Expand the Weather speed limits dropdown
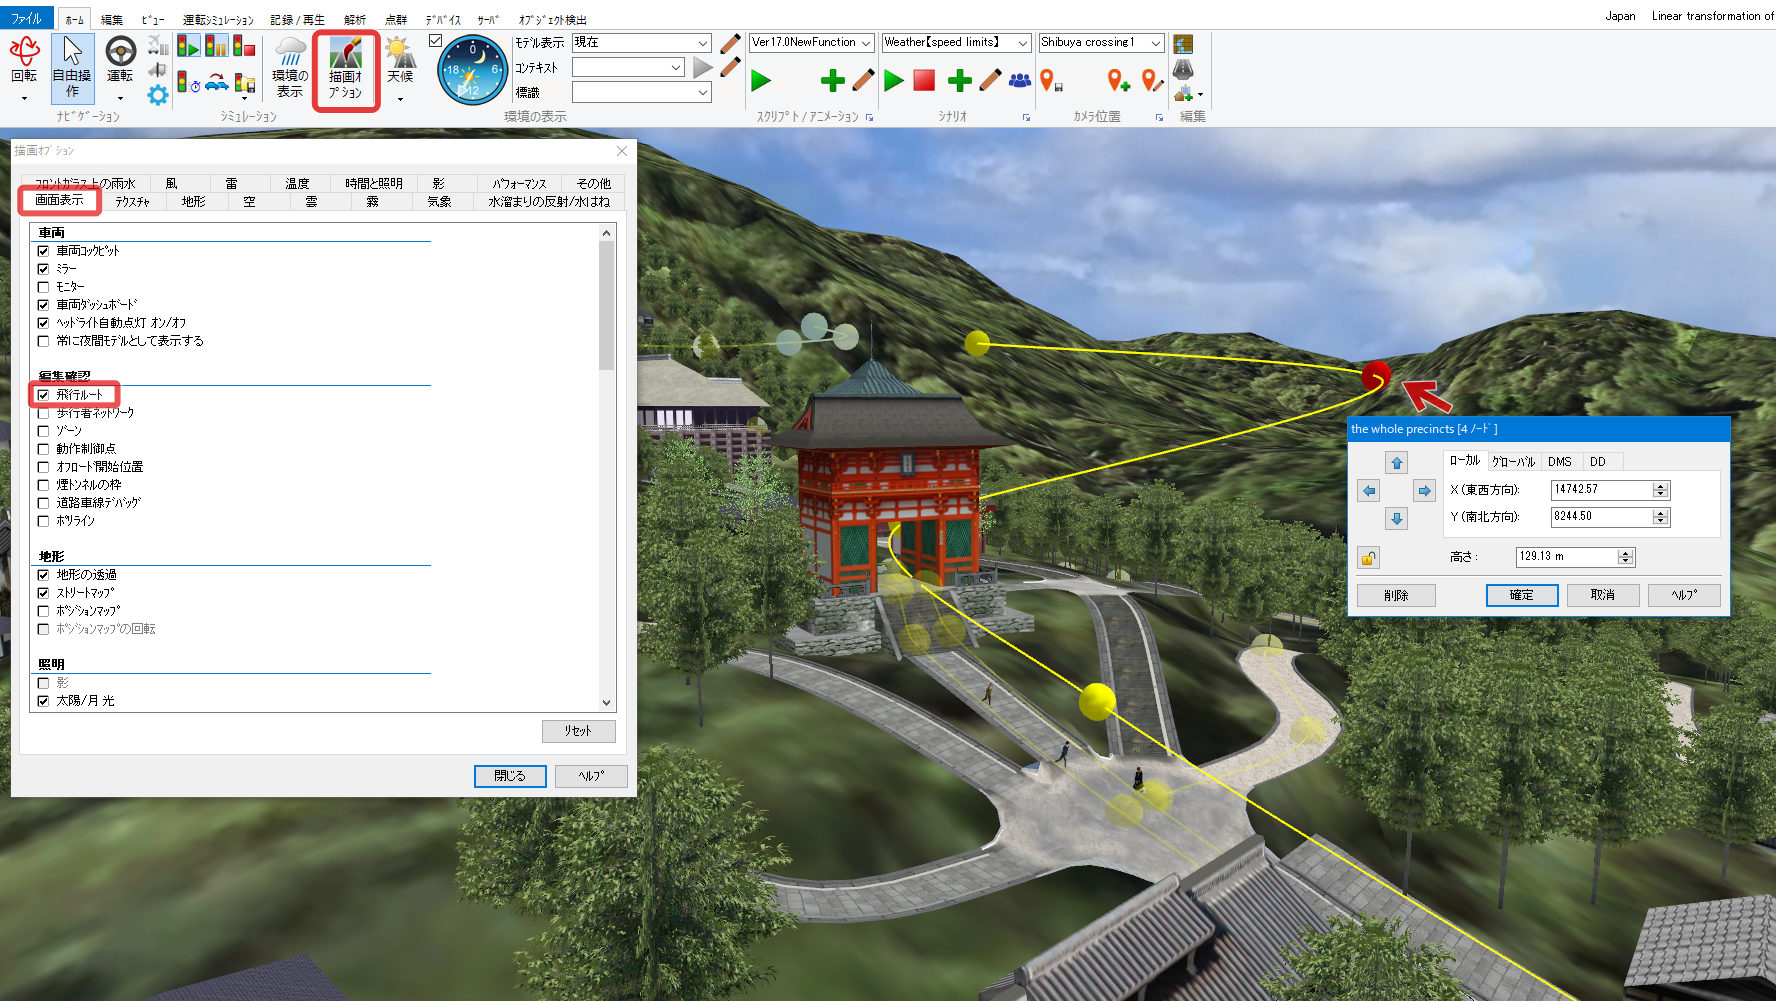 coord(956,43)
